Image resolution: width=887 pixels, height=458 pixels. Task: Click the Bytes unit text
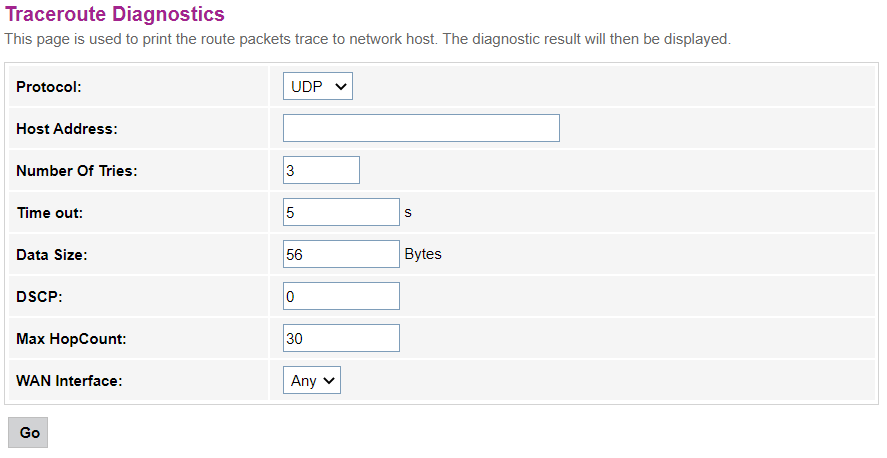click(423, 254)
